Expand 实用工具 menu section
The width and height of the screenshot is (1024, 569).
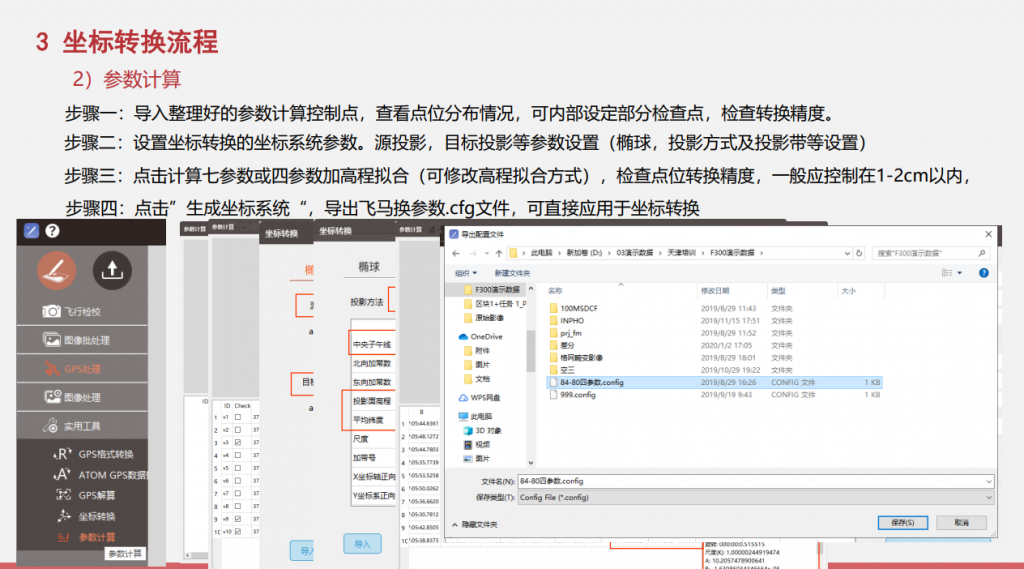click(82, 426)
